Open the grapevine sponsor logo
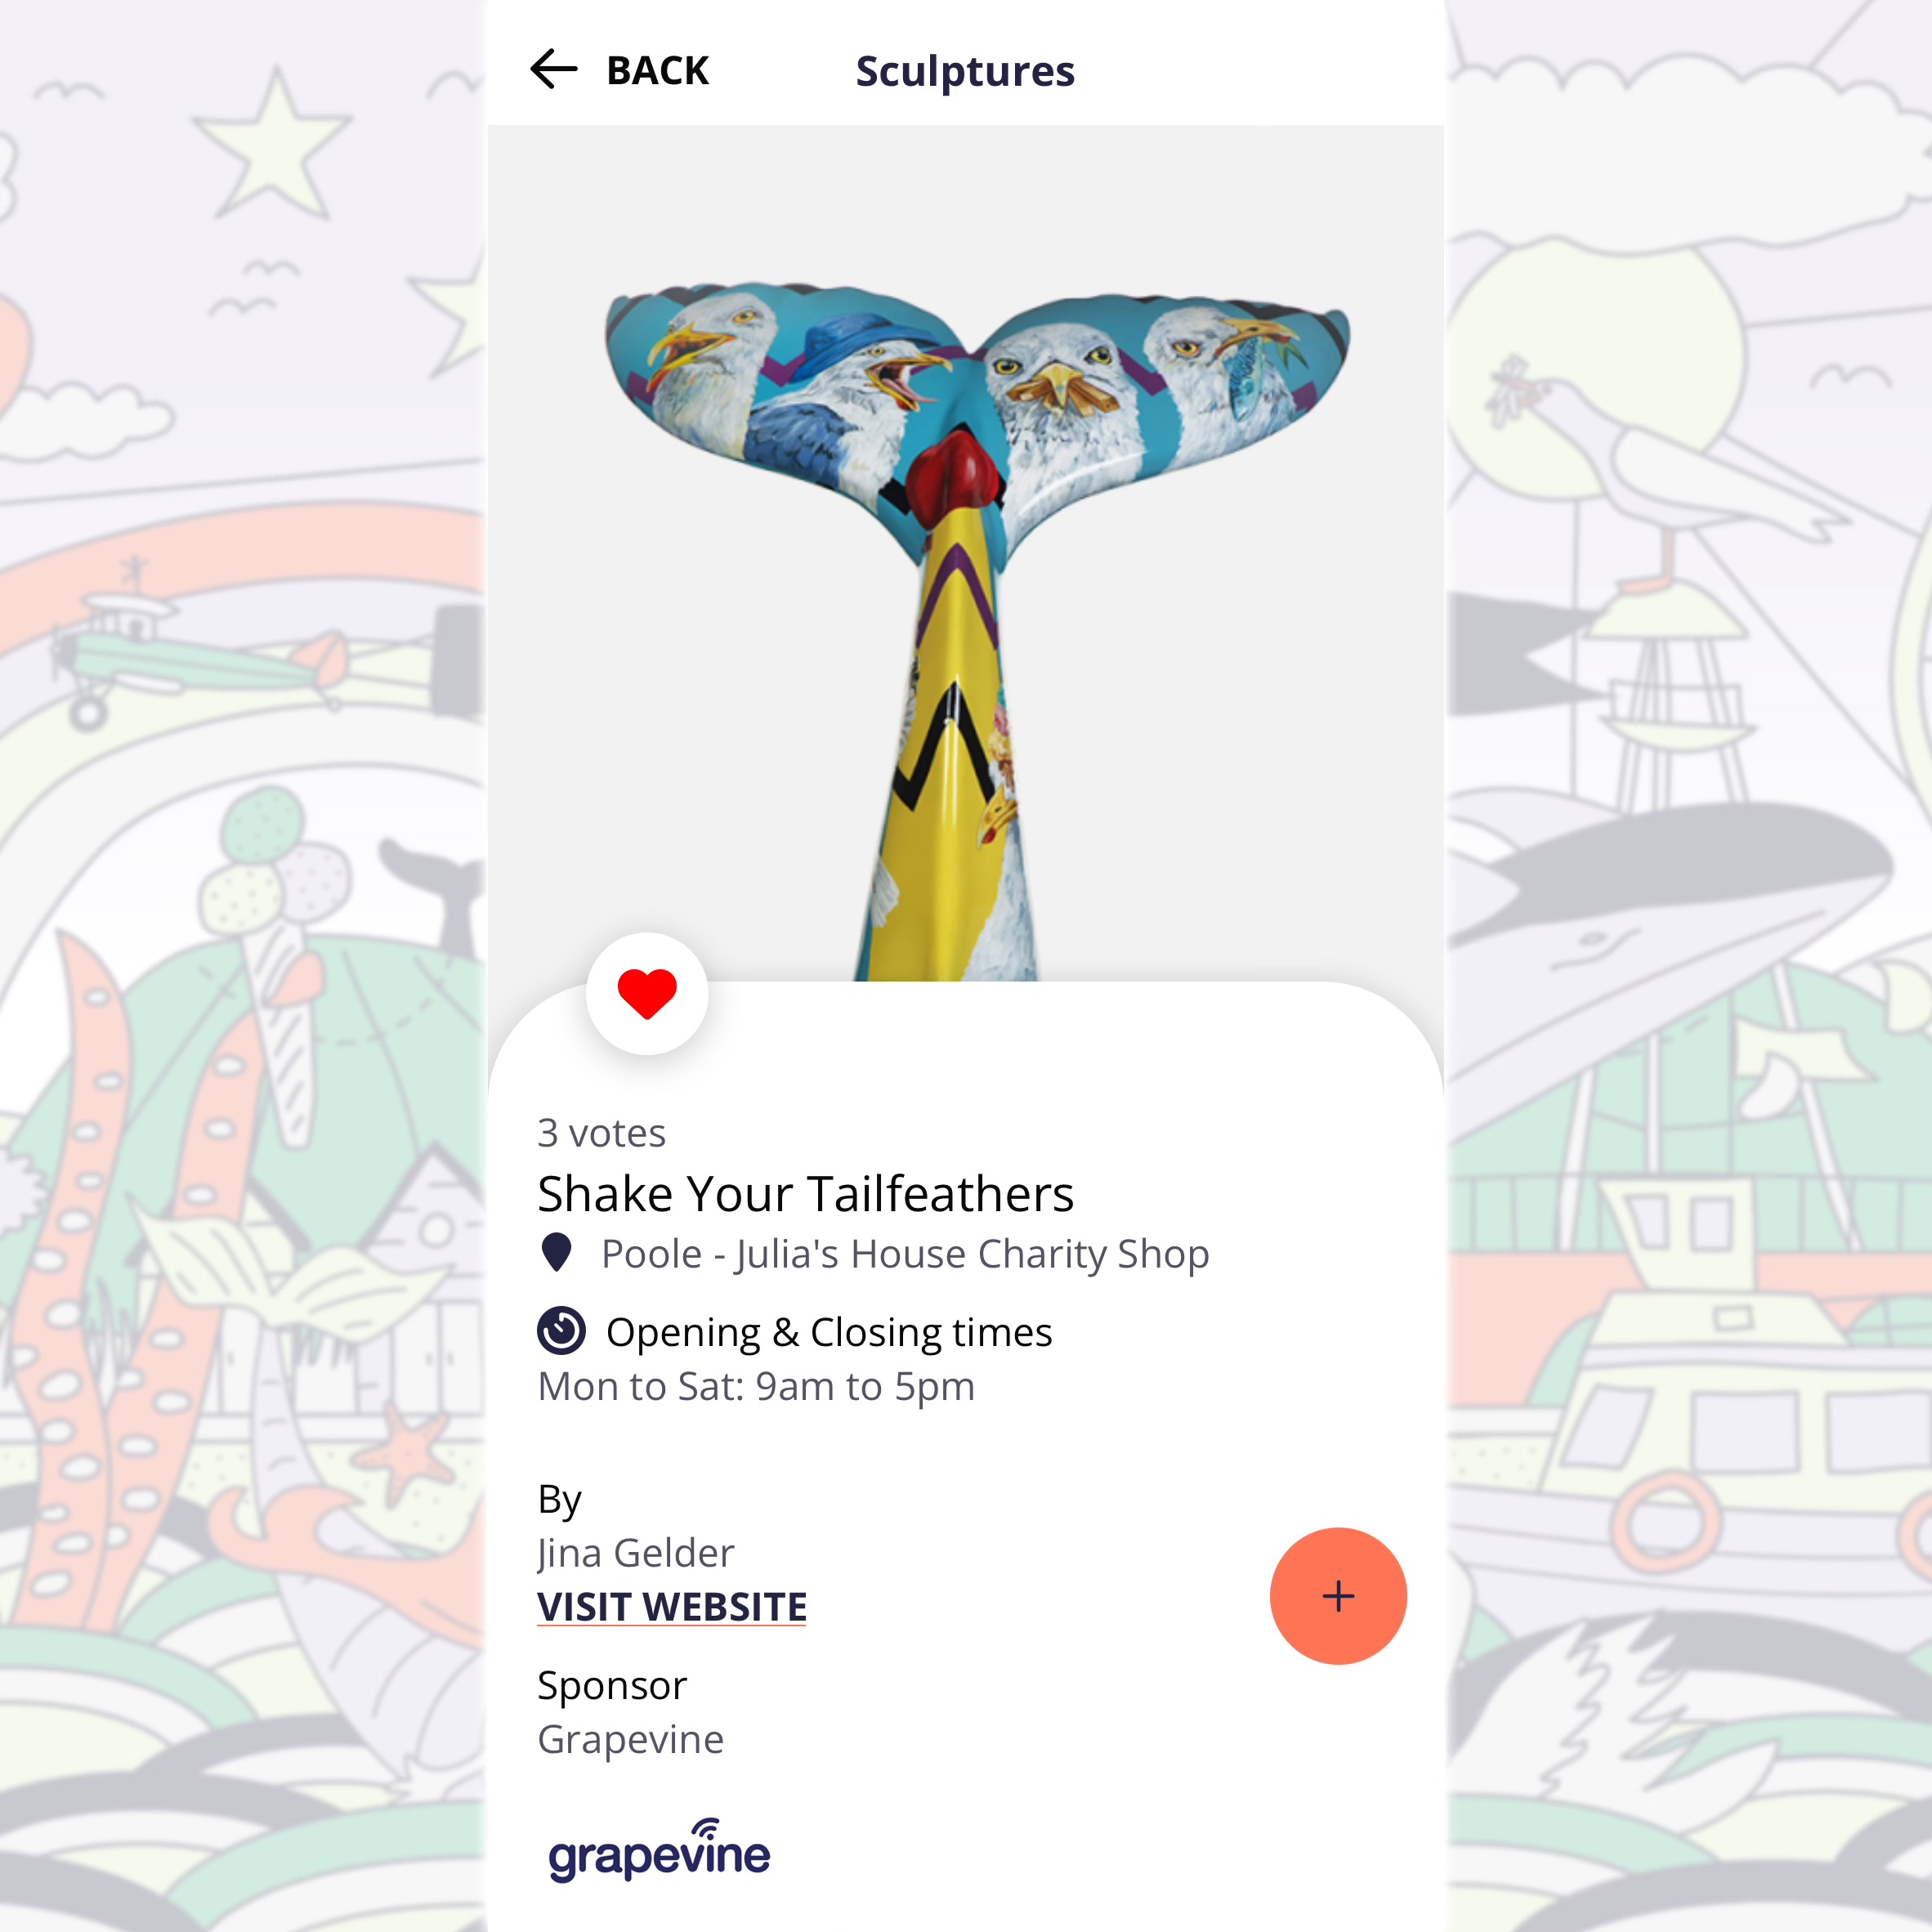The width and height of the screenshot is (1932, 1932). [659, 1851]
